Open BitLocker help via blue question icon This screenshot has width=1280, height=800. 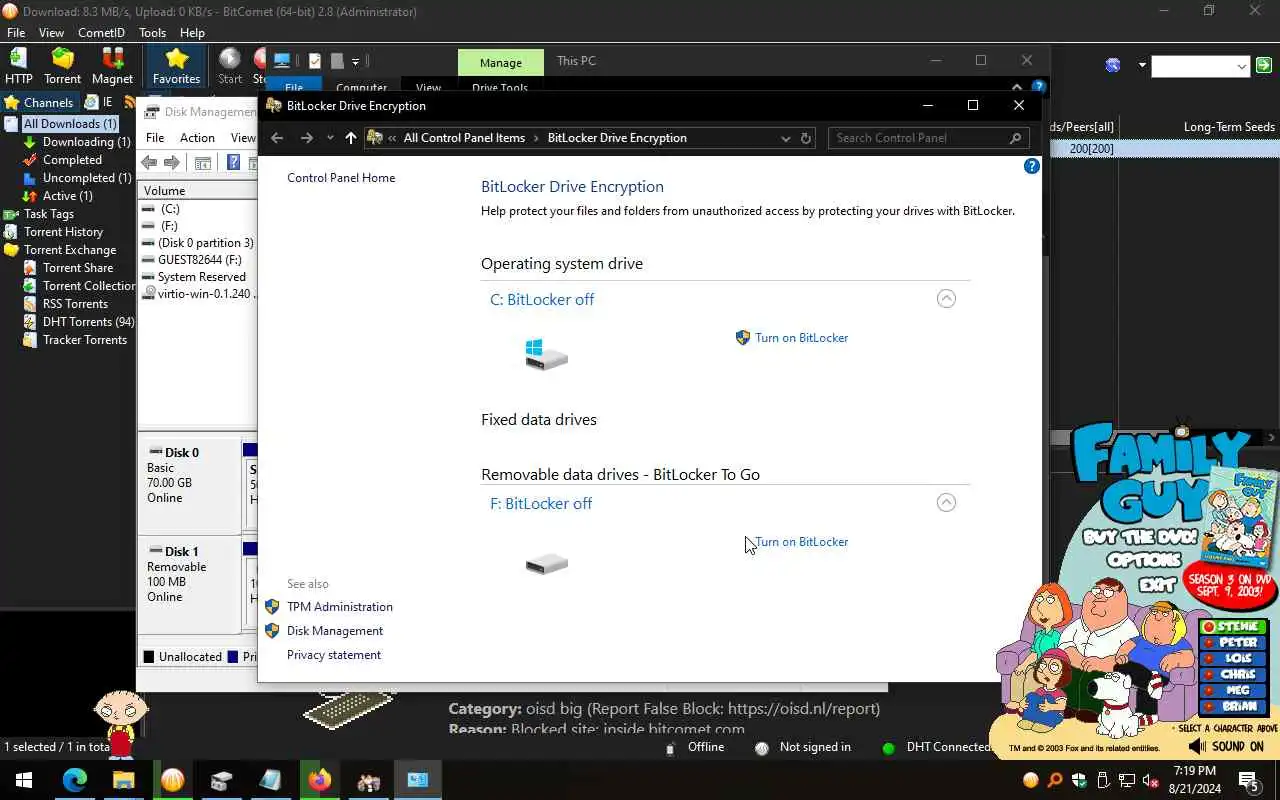tap(1032, 166)
